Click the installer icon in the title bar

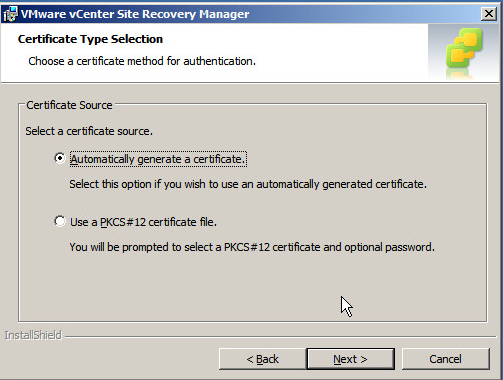point(10,14)
